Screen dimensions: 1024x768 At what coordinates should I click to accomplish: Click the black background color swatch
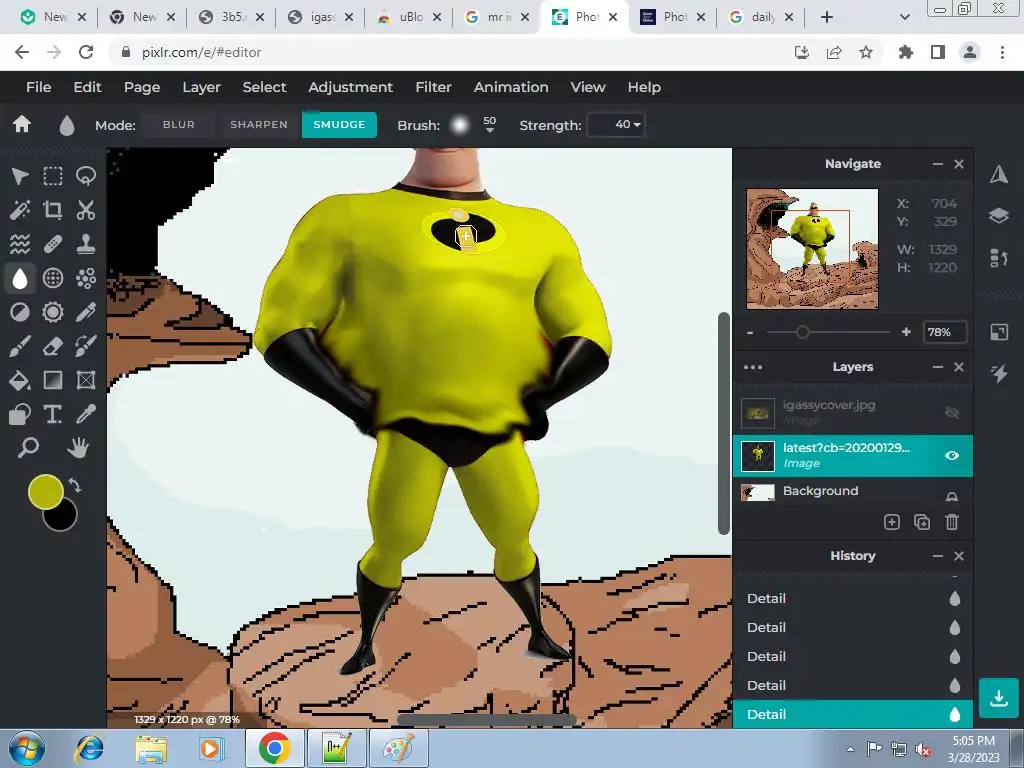62,516
